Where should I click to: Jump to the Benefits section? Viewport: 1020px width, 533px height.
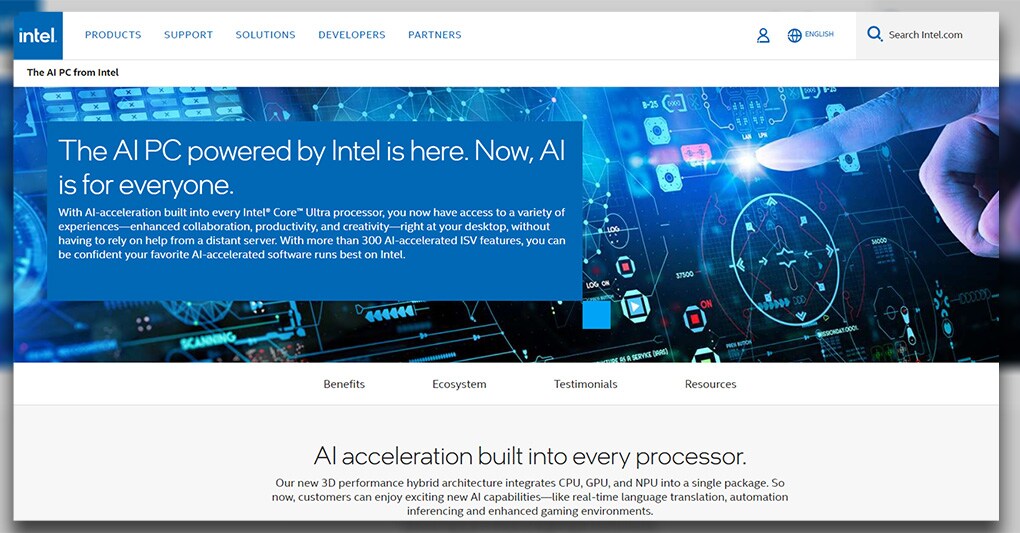(x=344, y=384)
